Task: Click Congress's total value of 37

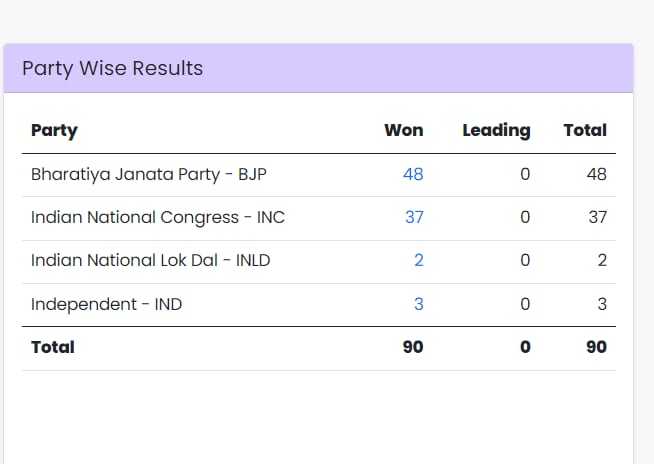Action: 597,217
